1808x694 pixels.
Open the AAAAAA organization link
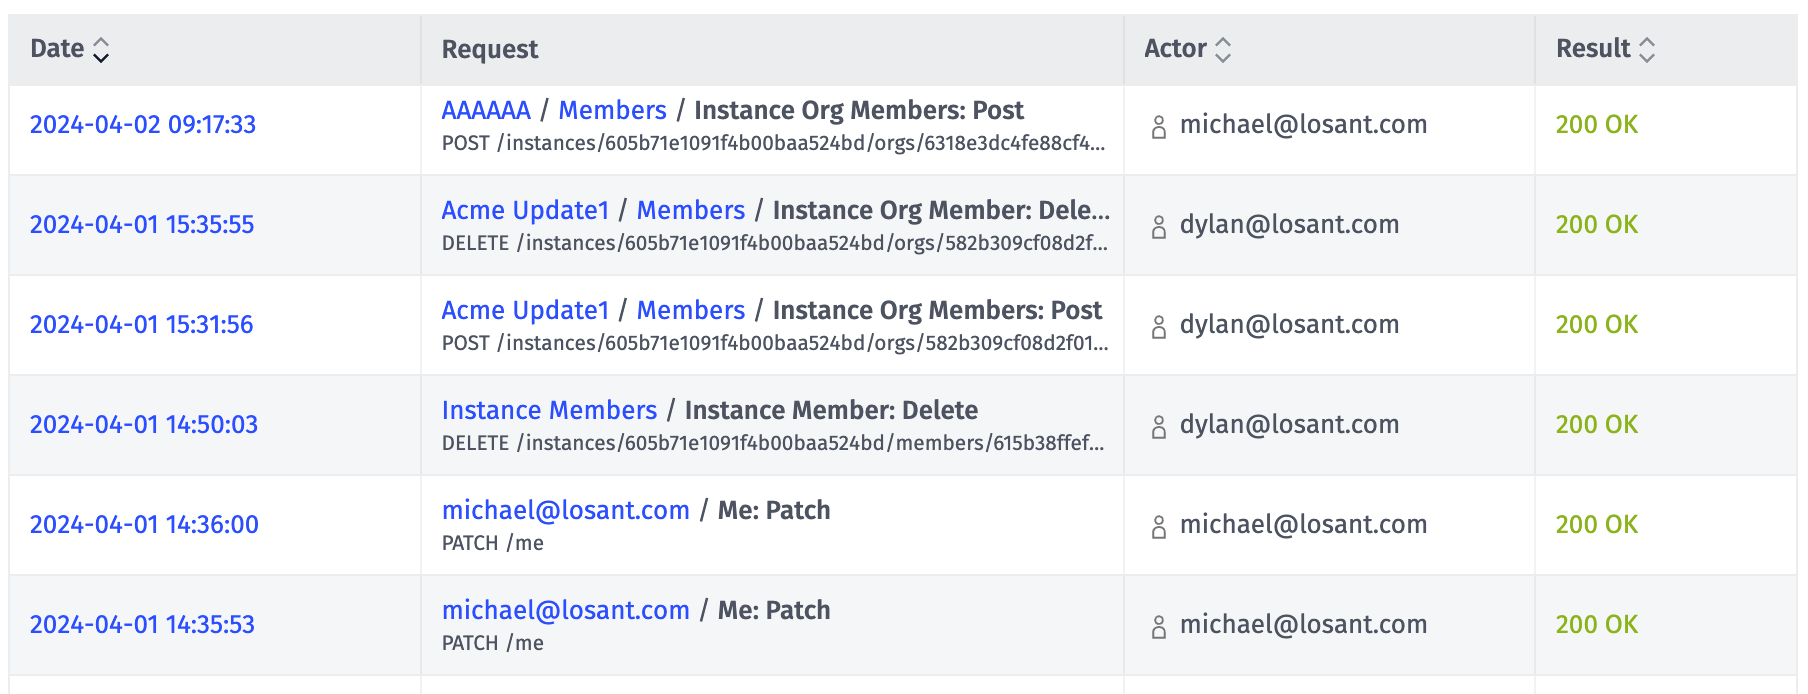tap(486, 110)
